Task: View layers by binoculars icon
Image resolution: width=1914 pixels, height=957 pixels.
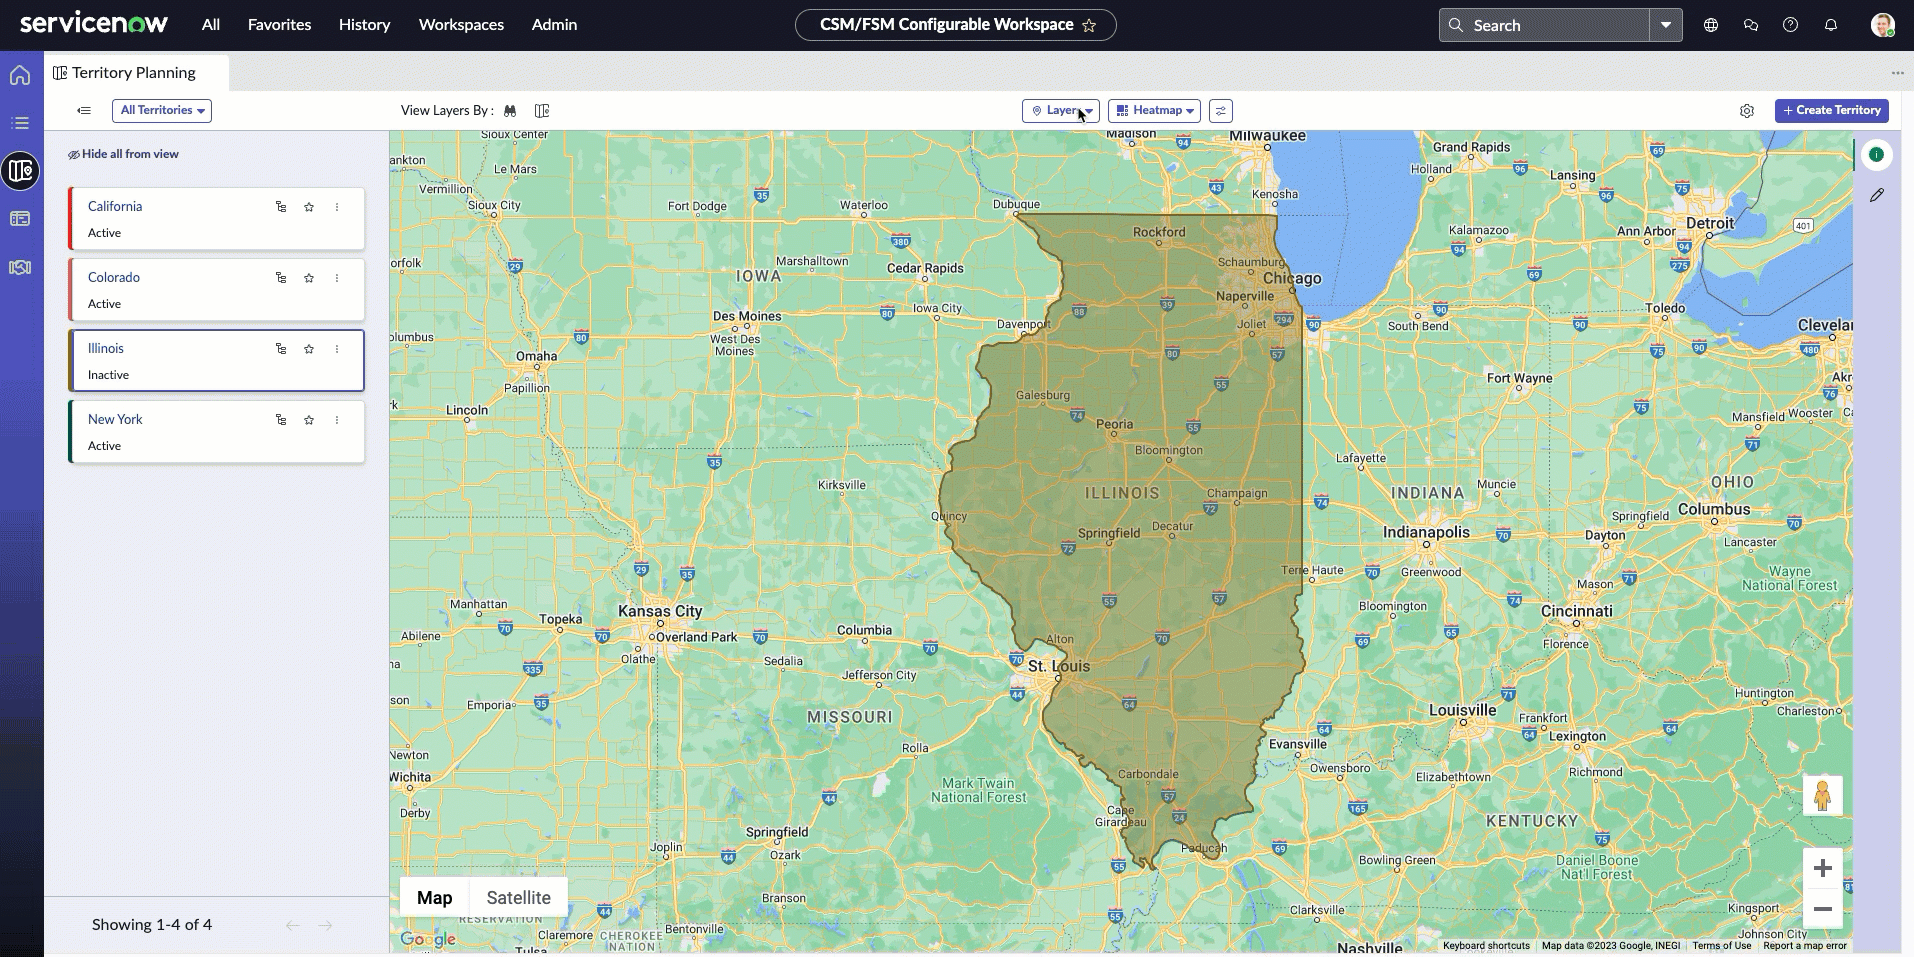Action: click(510, 111)
